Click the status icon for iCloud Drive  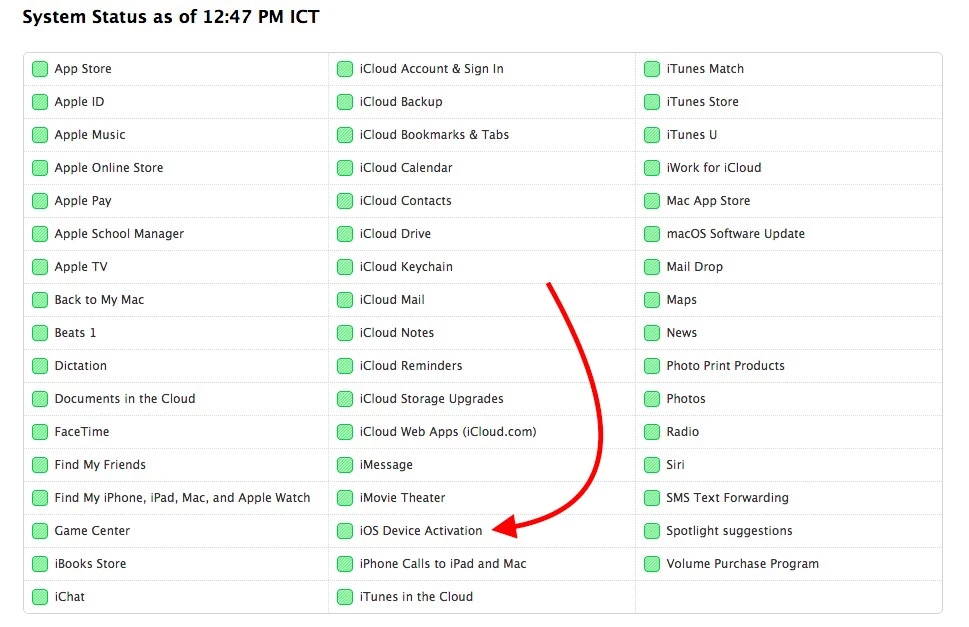tap(345, 234)
